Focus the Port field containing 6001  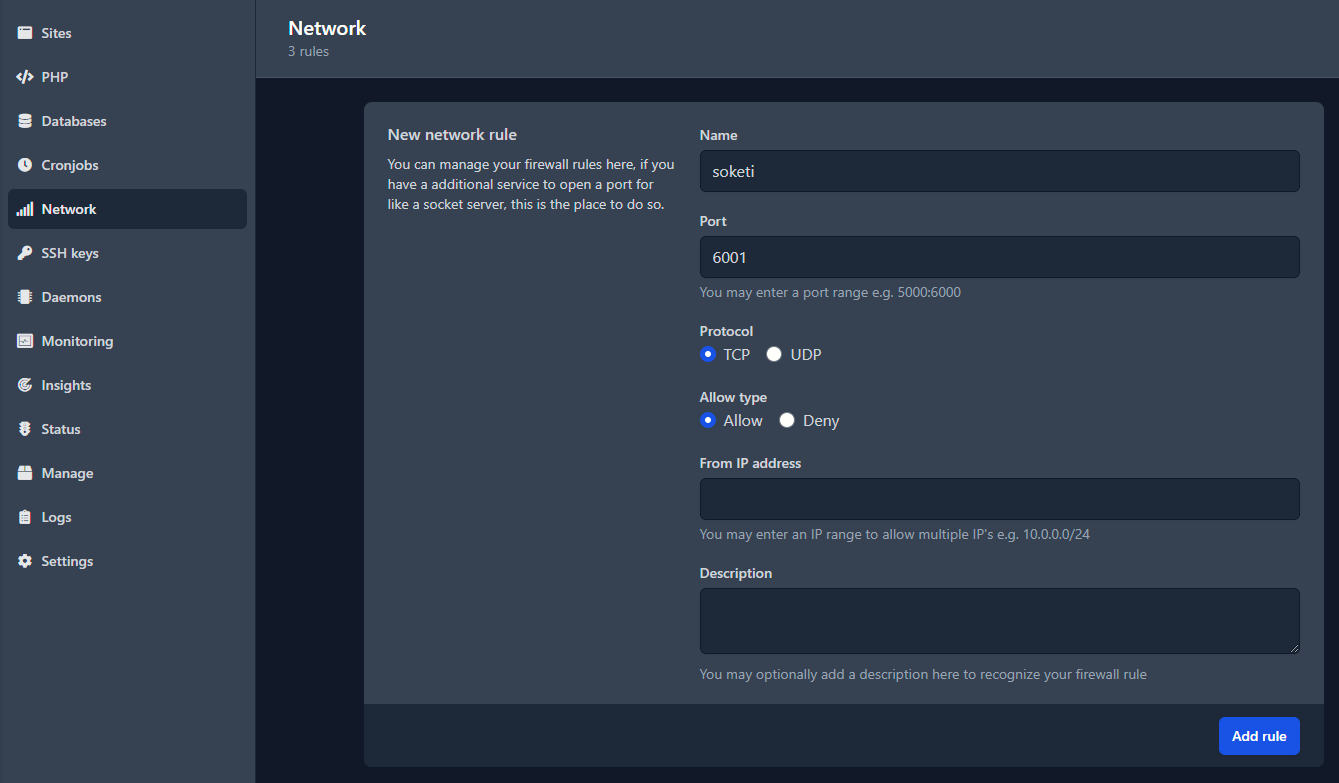(x=1000, y=257)
